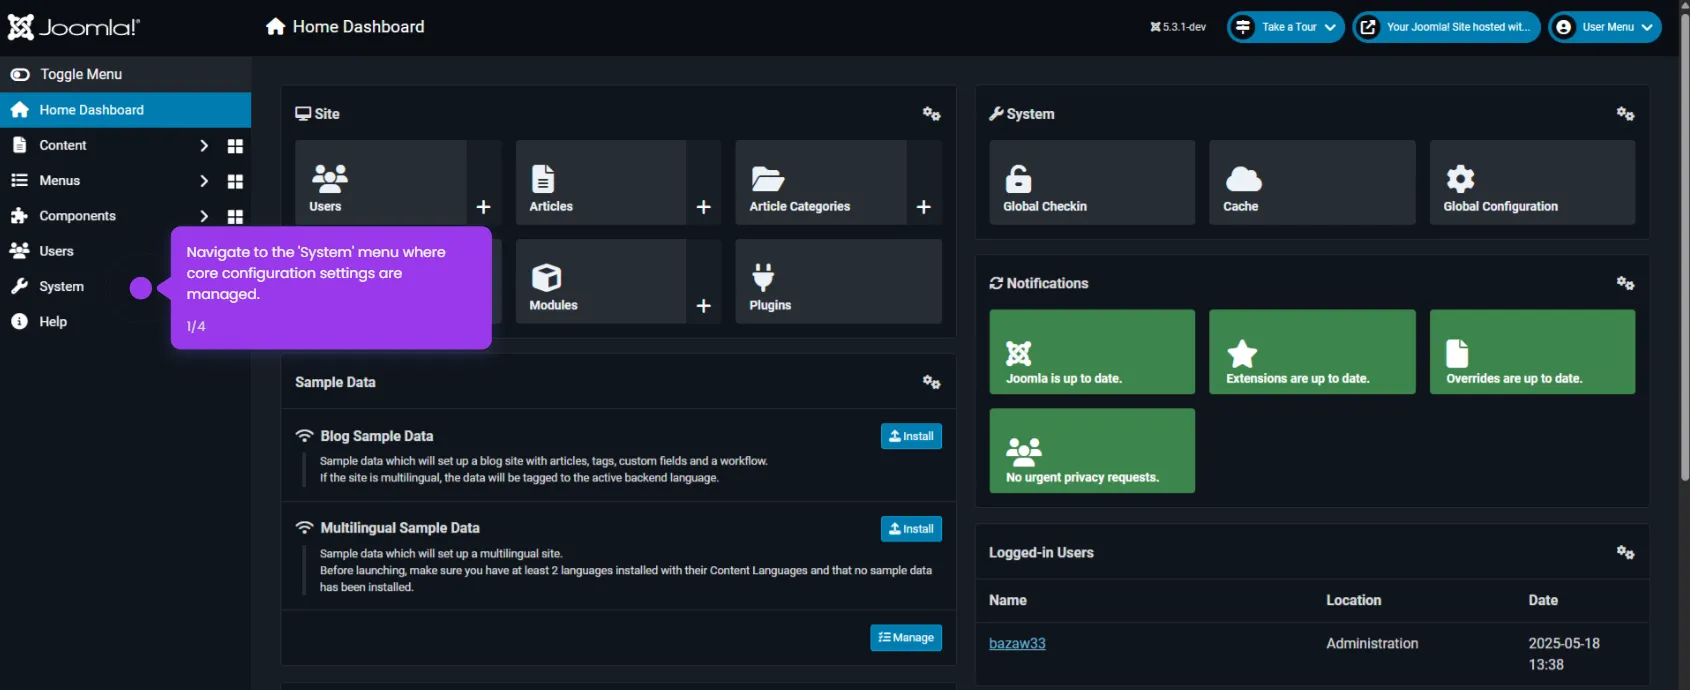
Task: Open Components dashboard grid icon
Action: coord(235,216)
